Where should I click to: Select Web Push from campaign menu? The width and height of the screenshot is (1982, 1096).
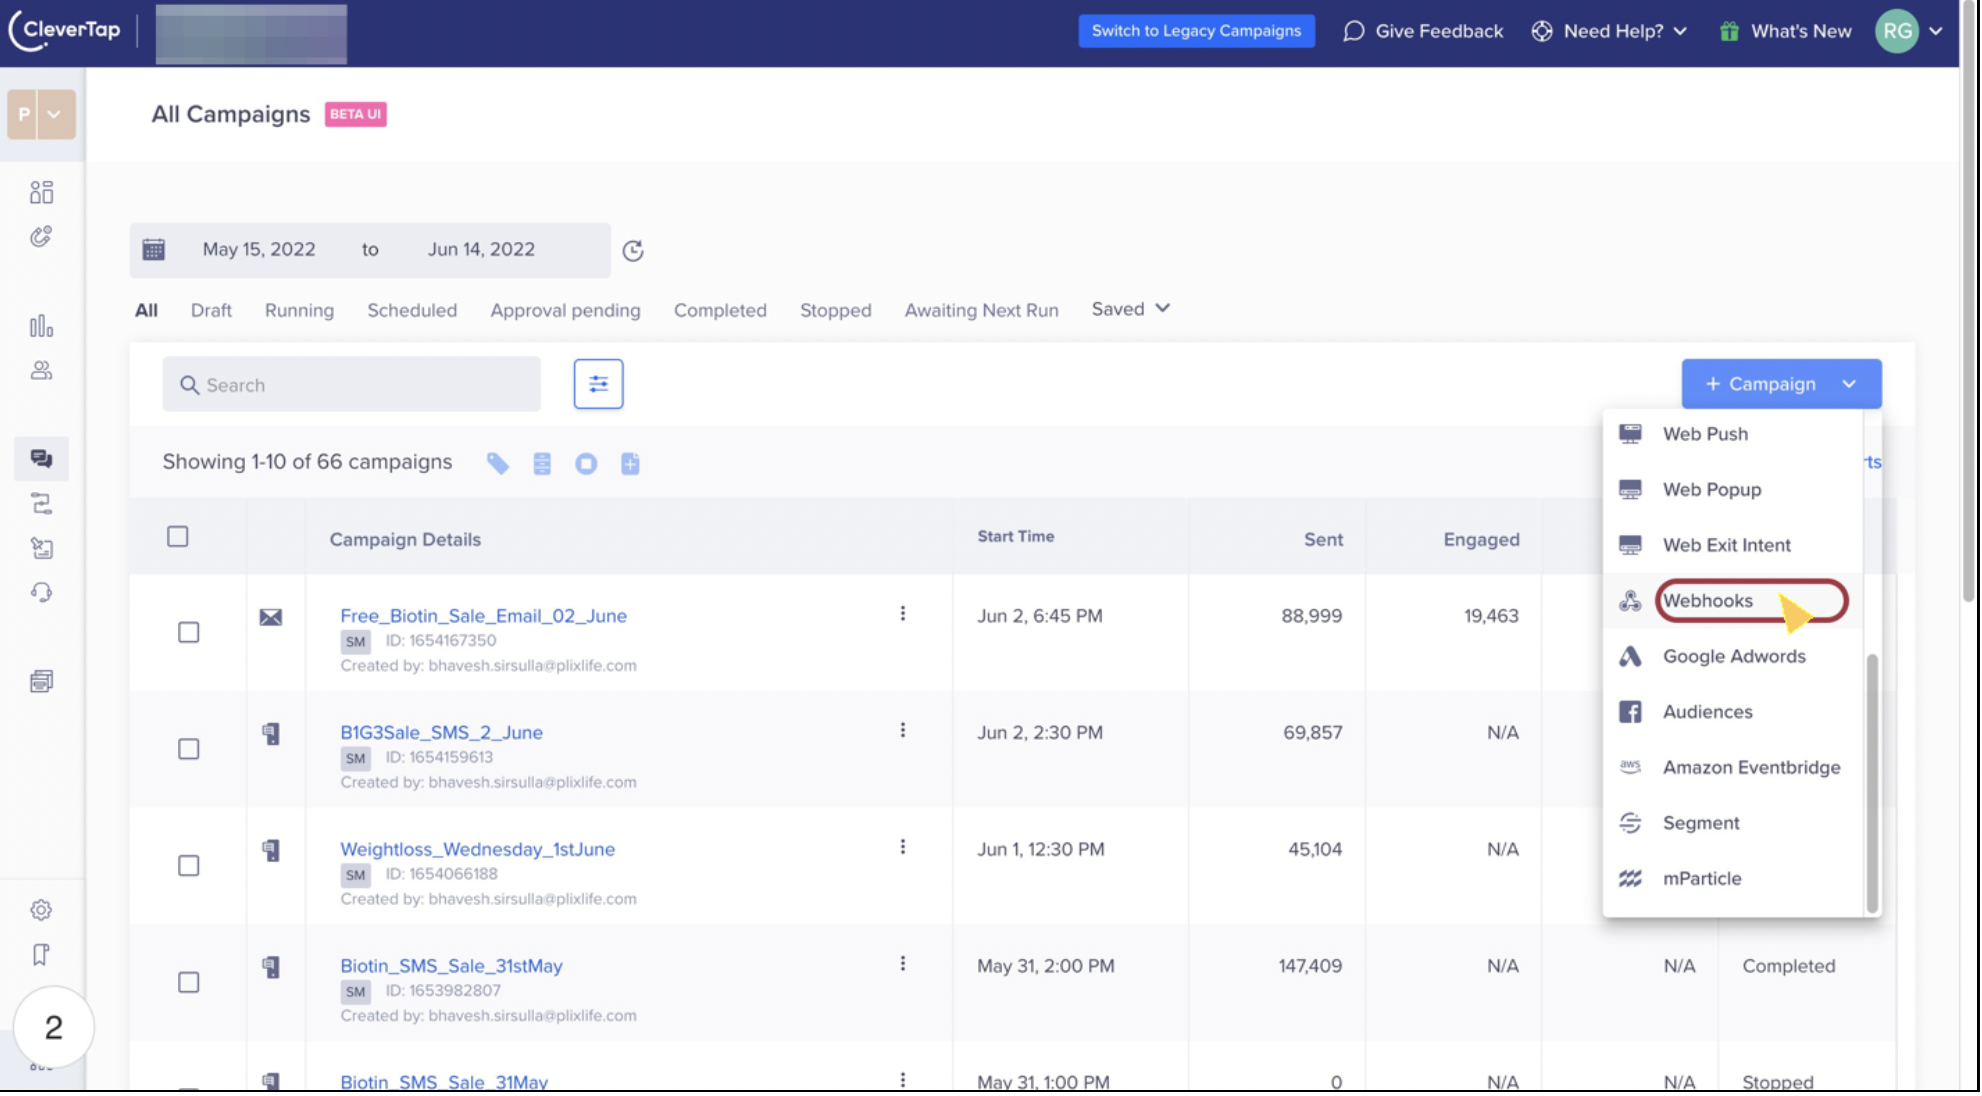pyautogui.click(x=1733, y=434)
